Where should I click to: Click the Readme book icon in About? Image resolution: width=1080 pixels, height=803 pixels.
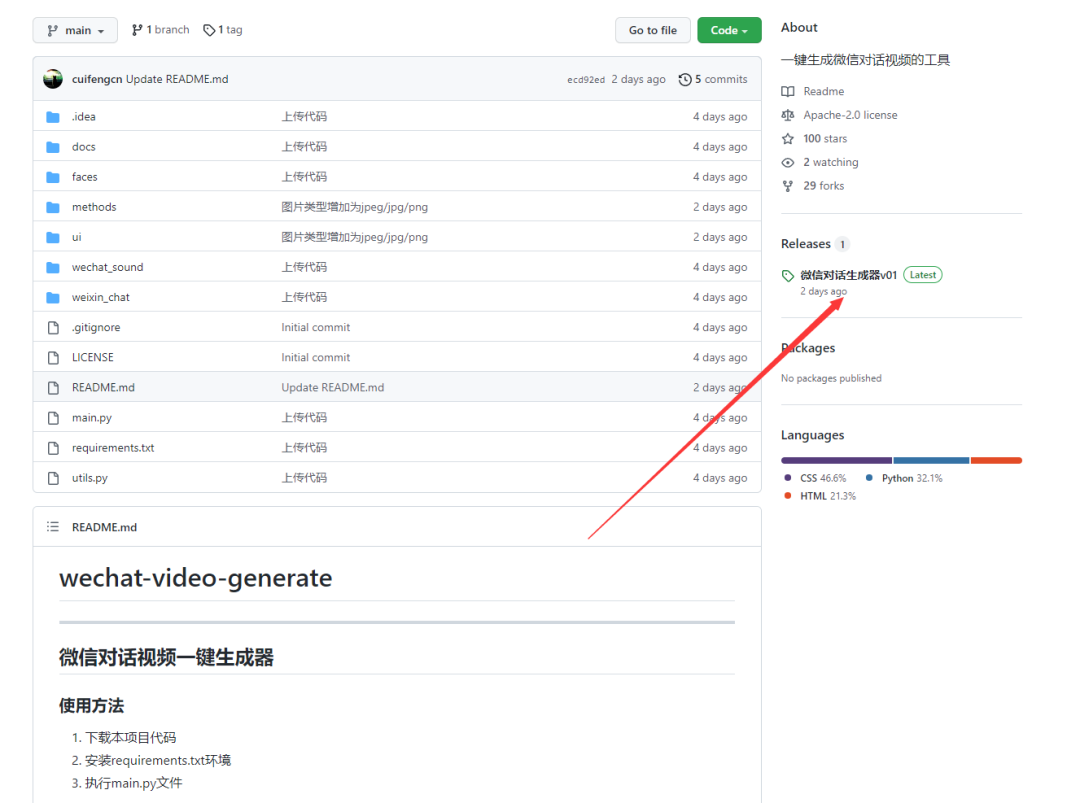click(788, 92)
